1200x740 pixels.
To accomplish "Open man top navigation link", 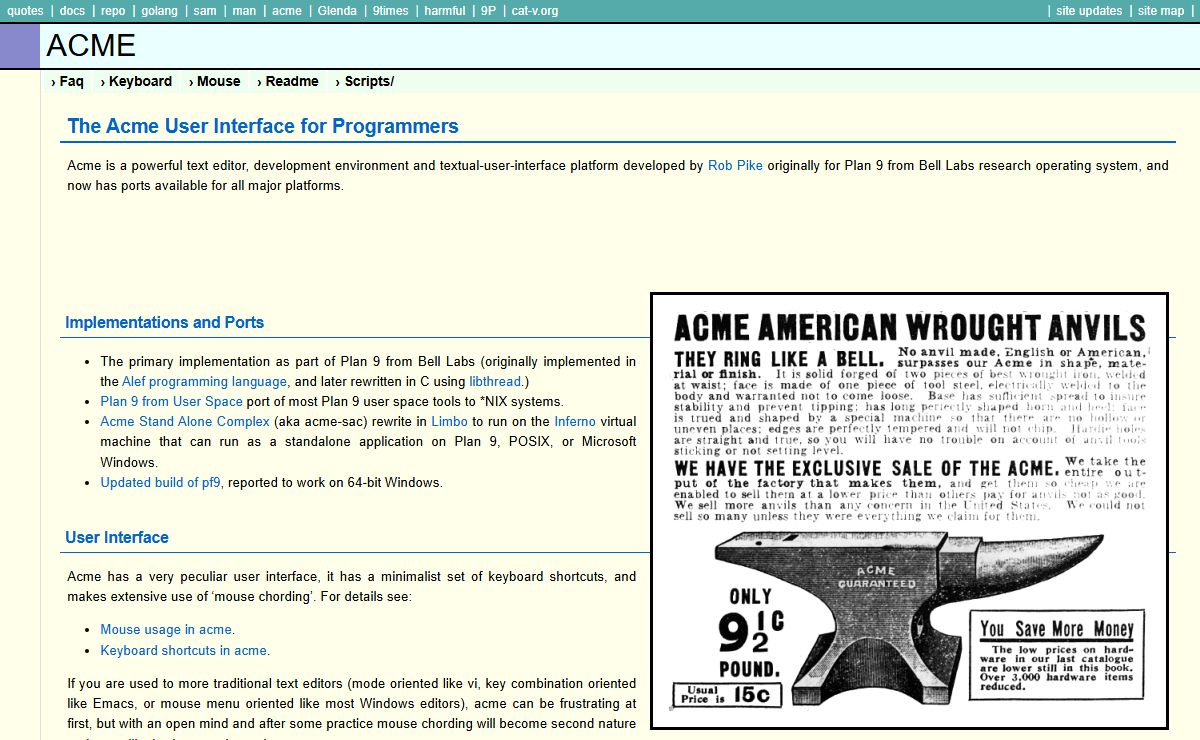I will (x=244, y=11).
